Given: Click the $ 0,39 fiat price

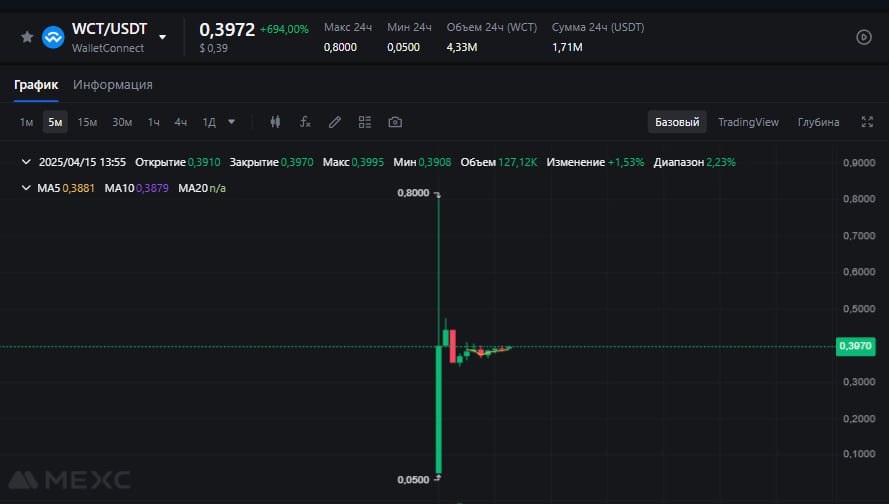Looking at the screenshot, I should pyautogui.click(x=213, y=49).
